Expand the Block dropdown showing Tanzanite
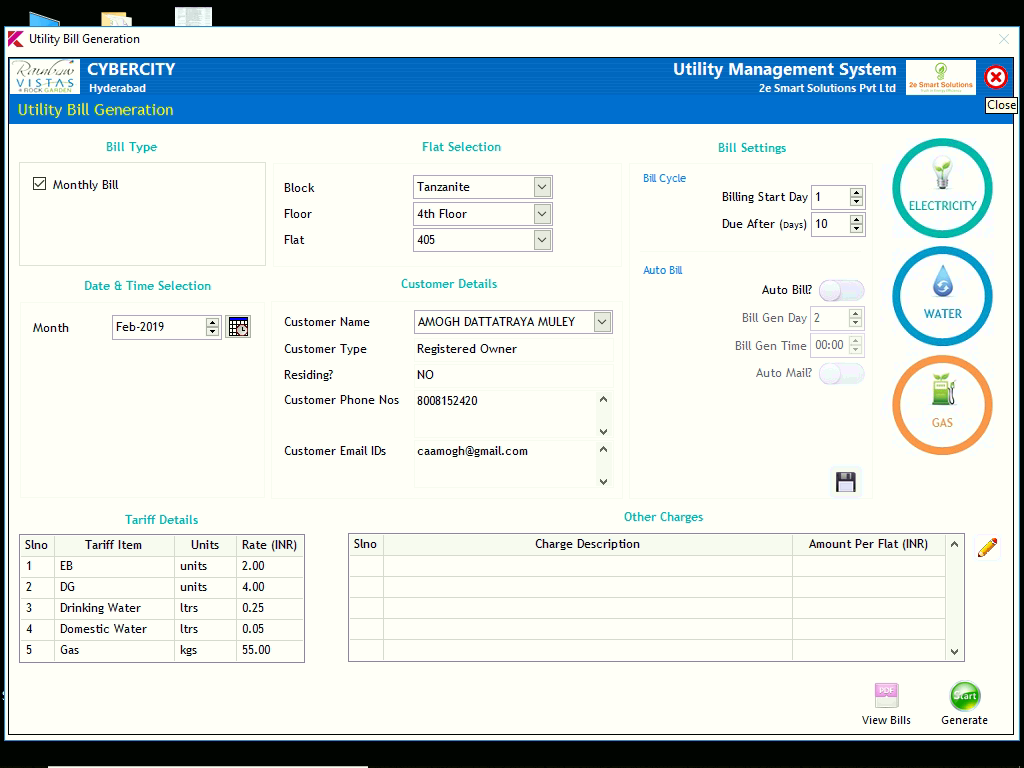Image resolution: width=1024 pixels, height=768 pixels. pos(542,187)
